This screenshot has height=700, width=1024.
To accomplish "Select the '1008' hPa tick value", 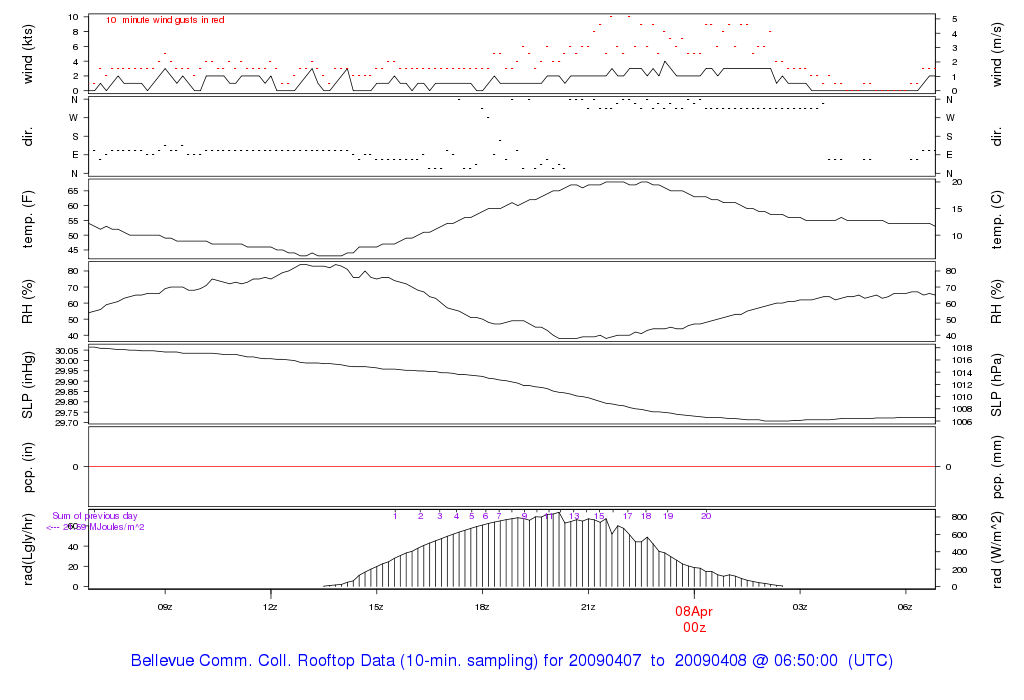I will [962, 409].
